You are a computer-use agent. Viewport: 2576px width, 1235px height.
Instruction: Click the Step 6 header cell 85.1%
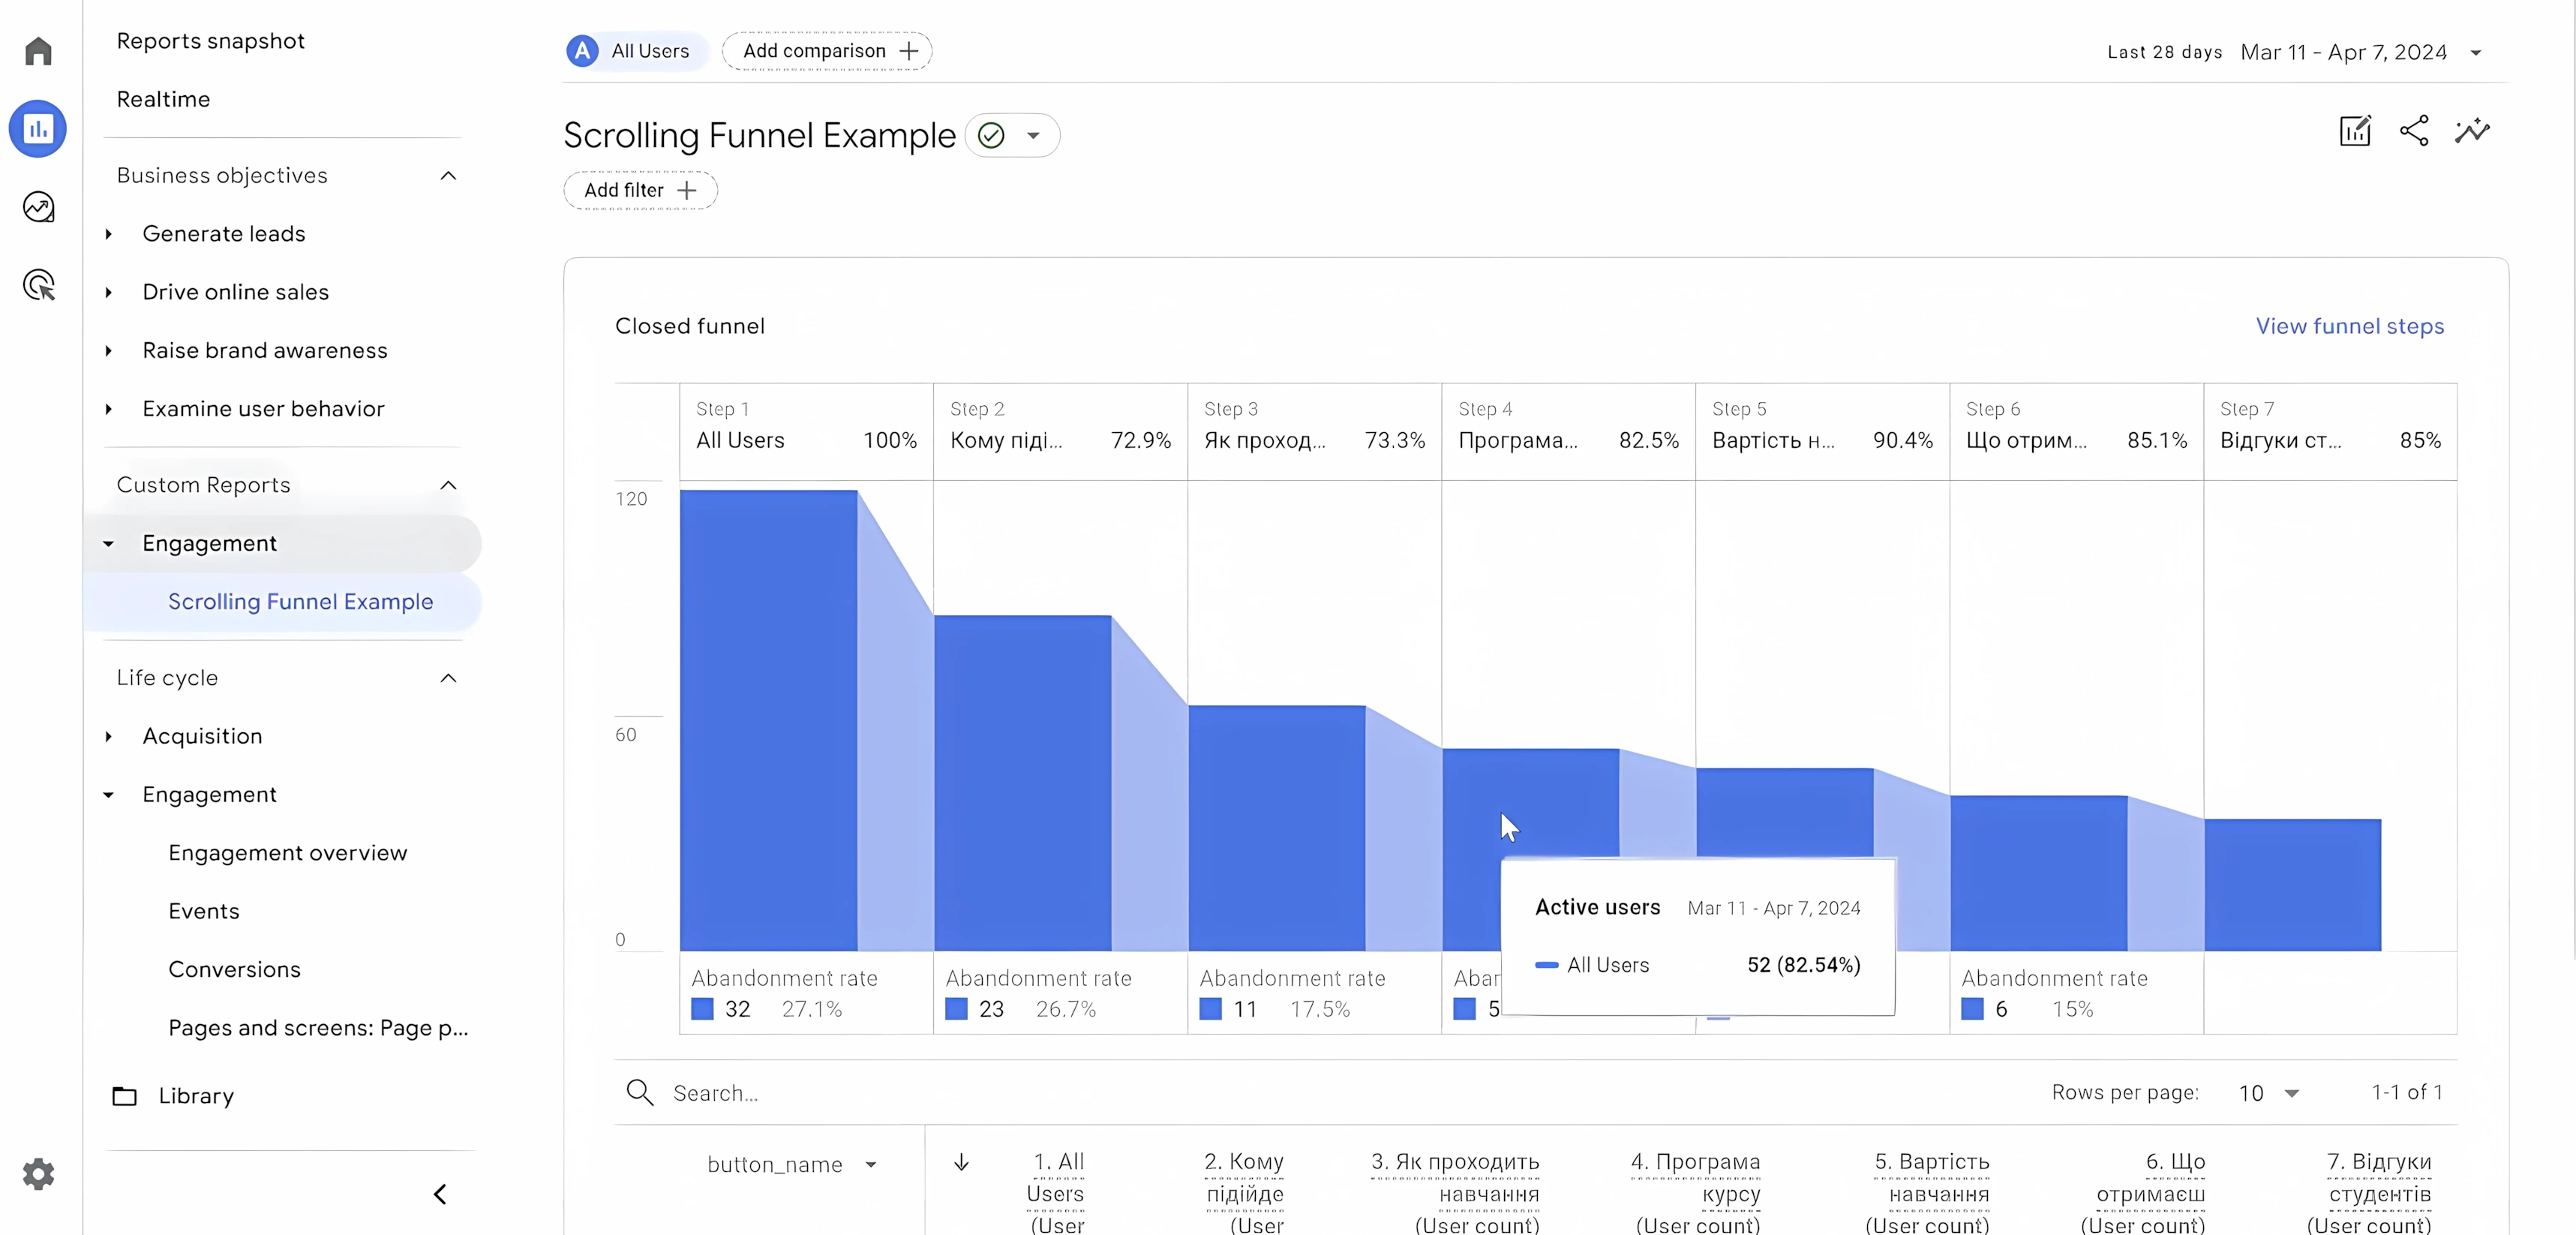[2076, 431]
